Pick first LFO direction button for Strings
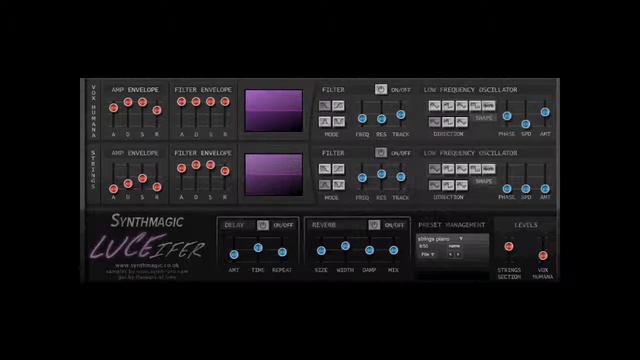This screenshot has height=360, width=640. point(435,185)
